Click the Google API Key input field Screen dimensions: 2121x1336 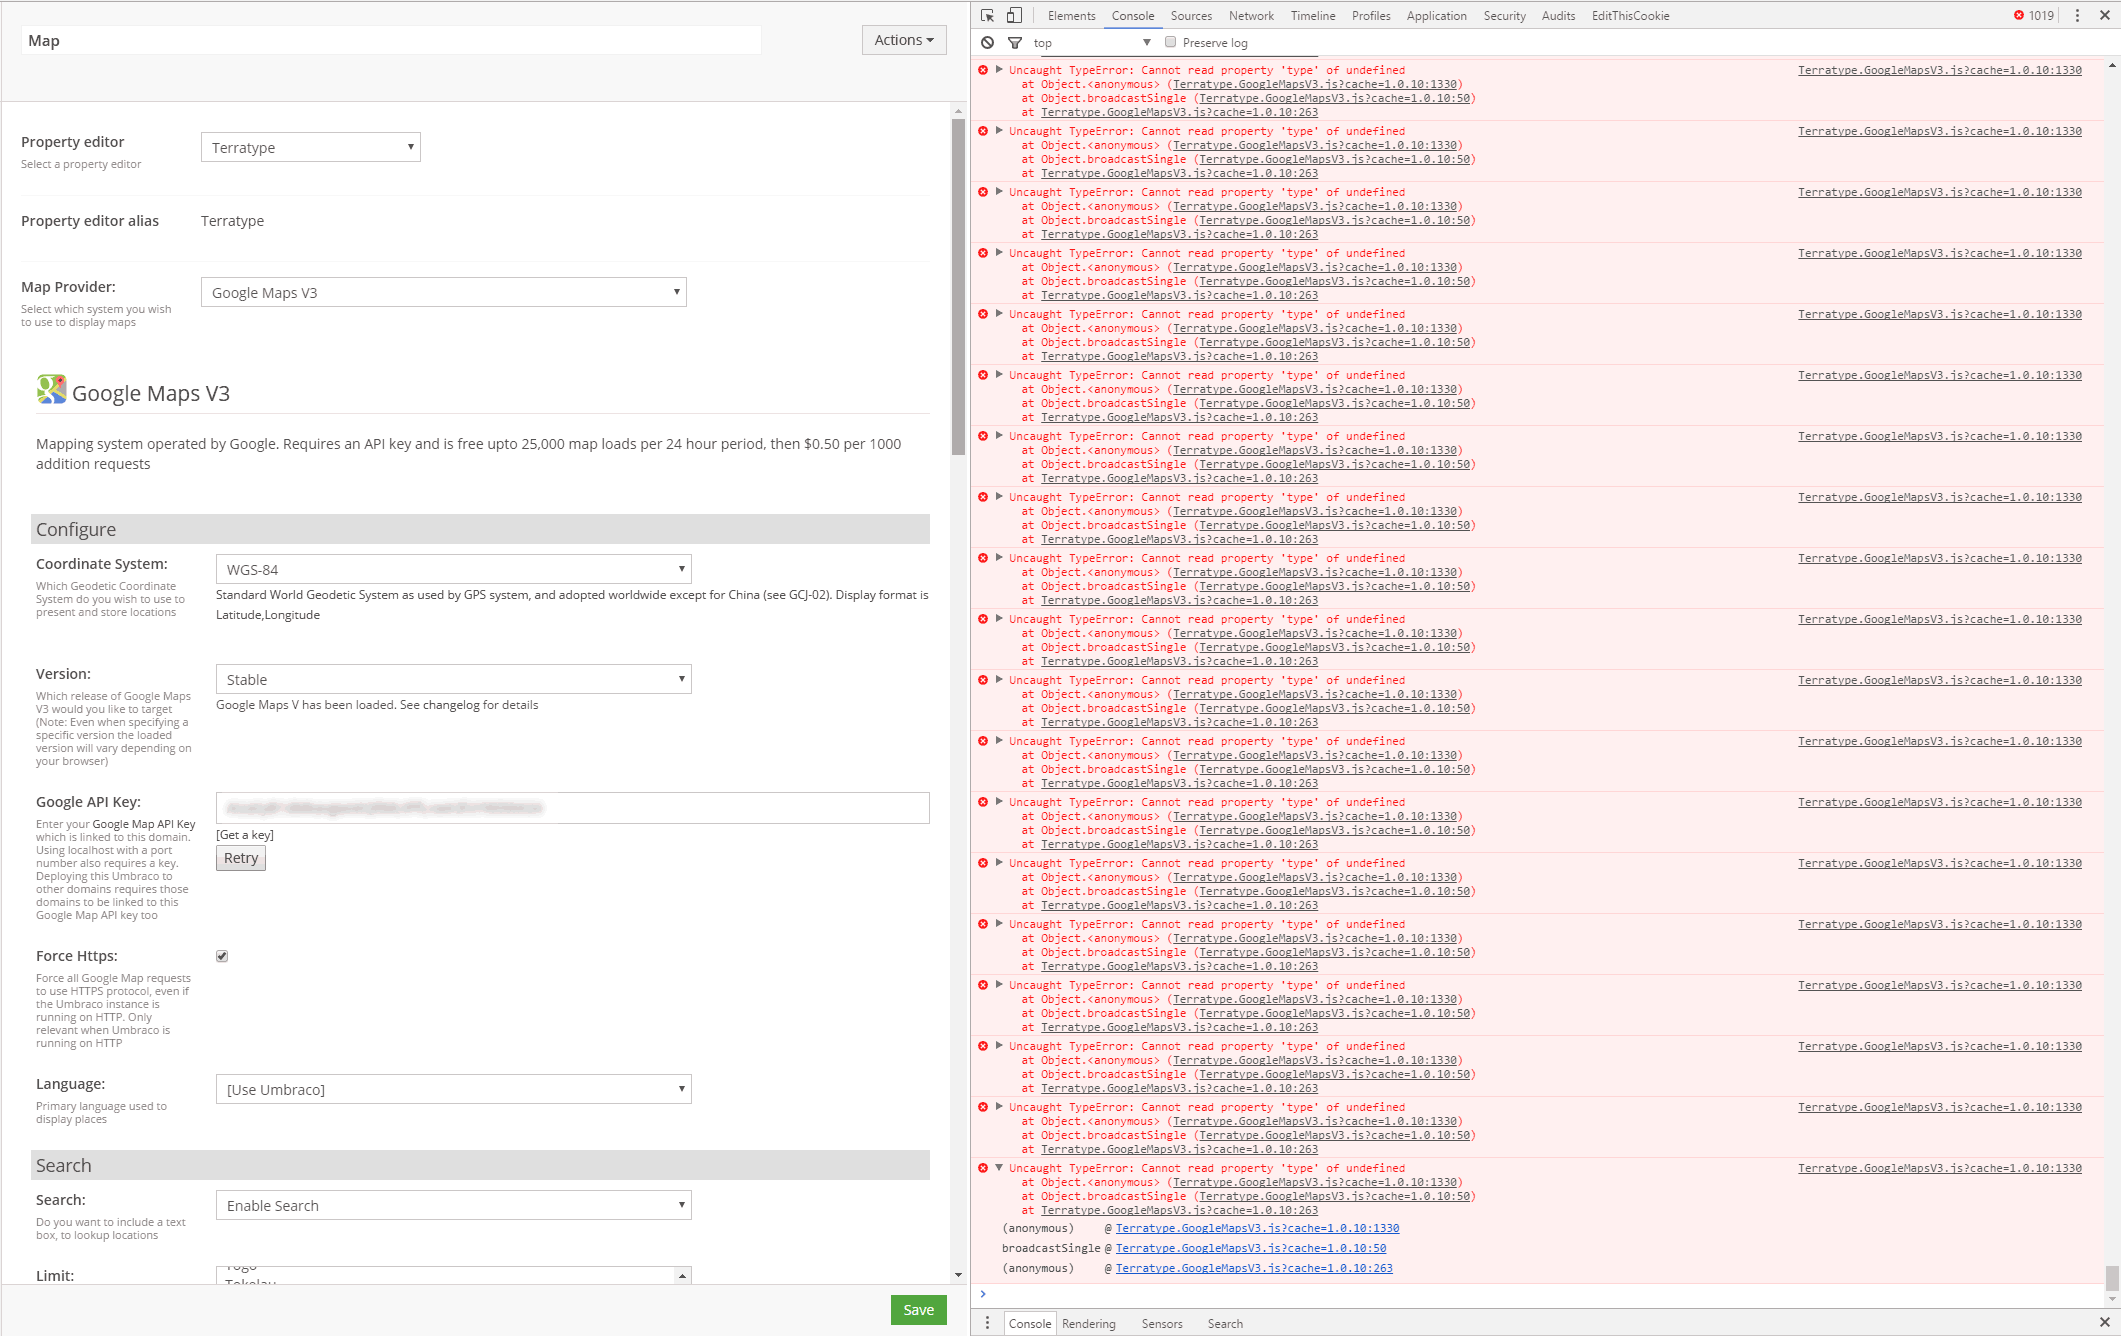point(572,808)
